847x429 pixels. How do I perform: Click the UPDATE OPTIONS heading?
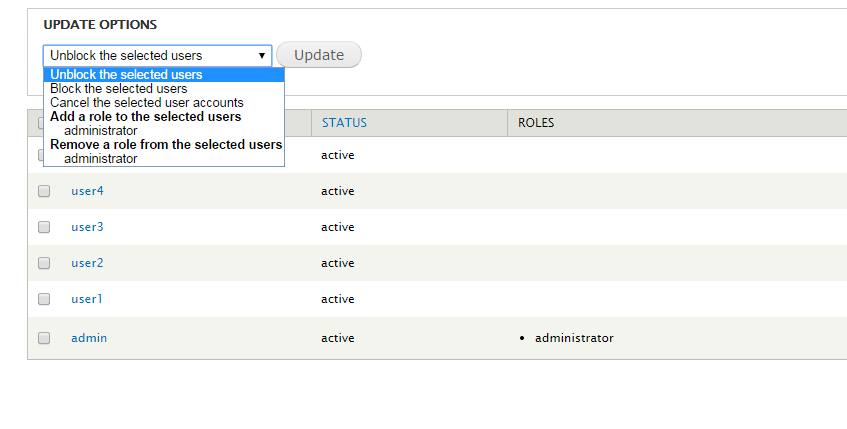pos(100,25)
